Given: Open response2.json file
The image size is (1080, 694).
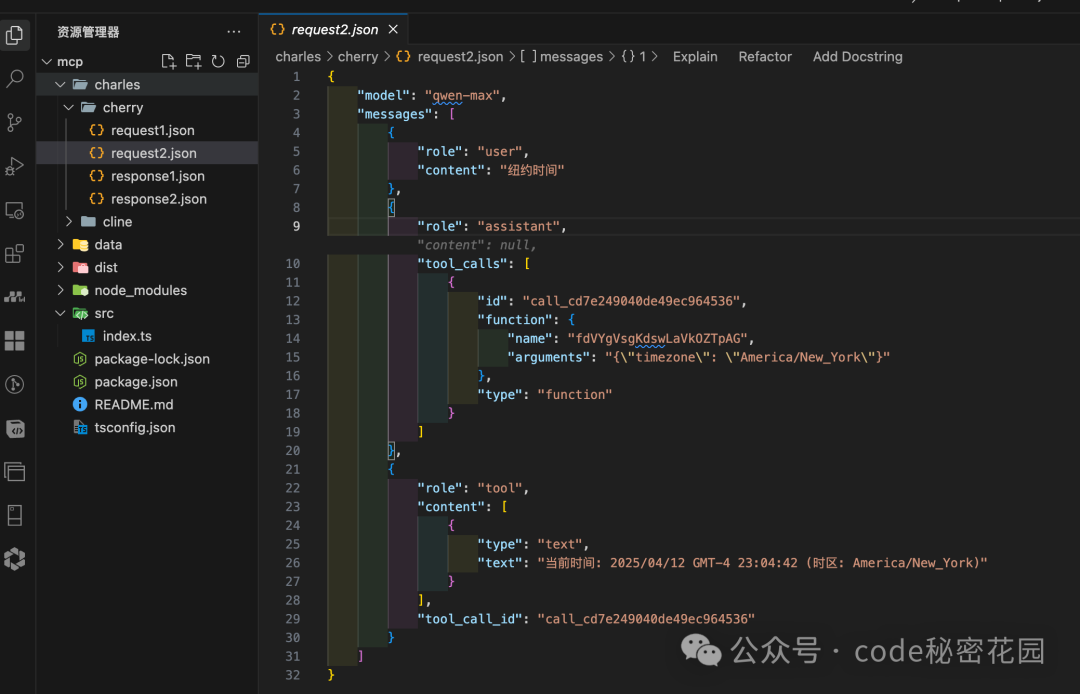Looking at the screenshot, I should pyautogui.click(x=147, y=199).
